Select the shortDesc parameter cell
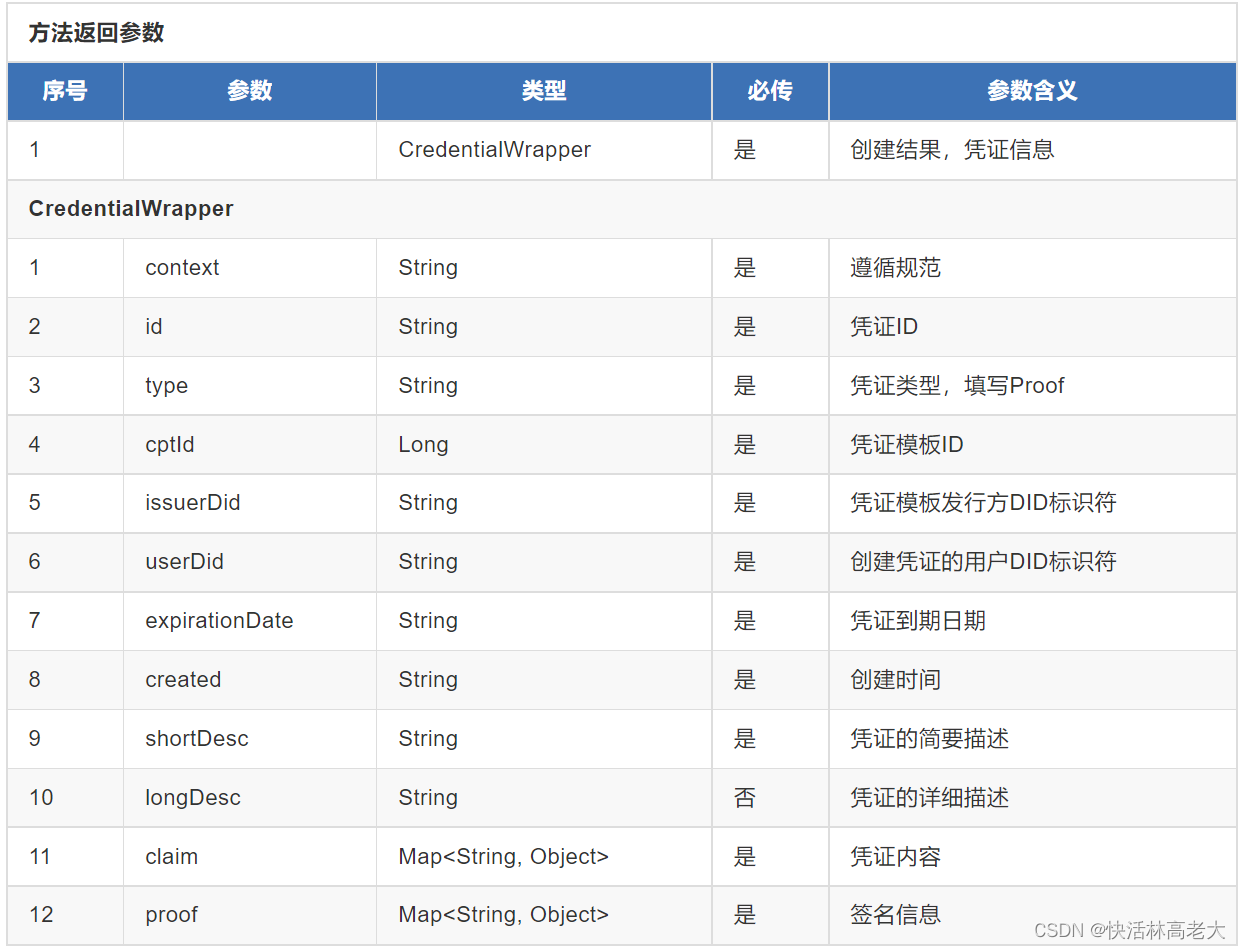This screenshot has height=949, width=1241. 193,738
